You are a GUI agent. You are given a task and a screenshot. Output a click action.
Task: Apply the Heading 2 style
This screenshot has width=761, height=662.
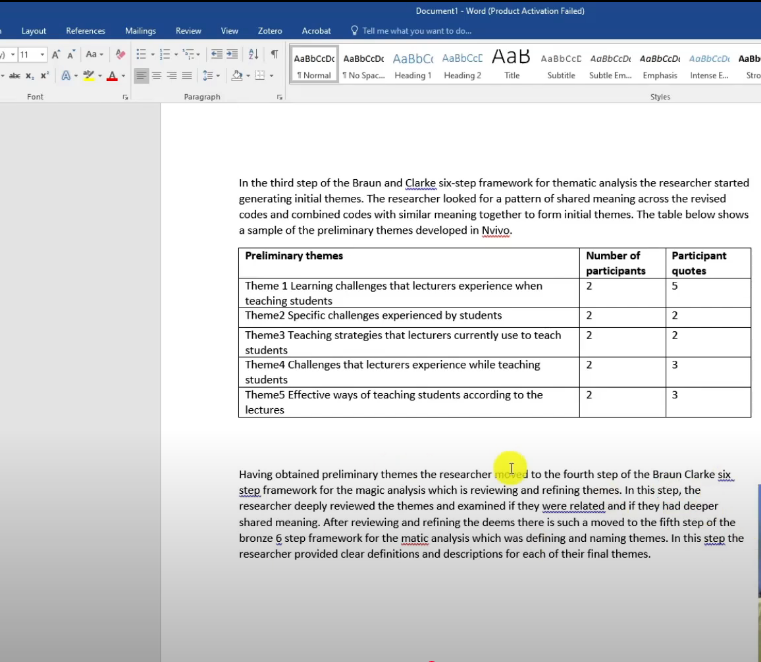pos(463,65)
